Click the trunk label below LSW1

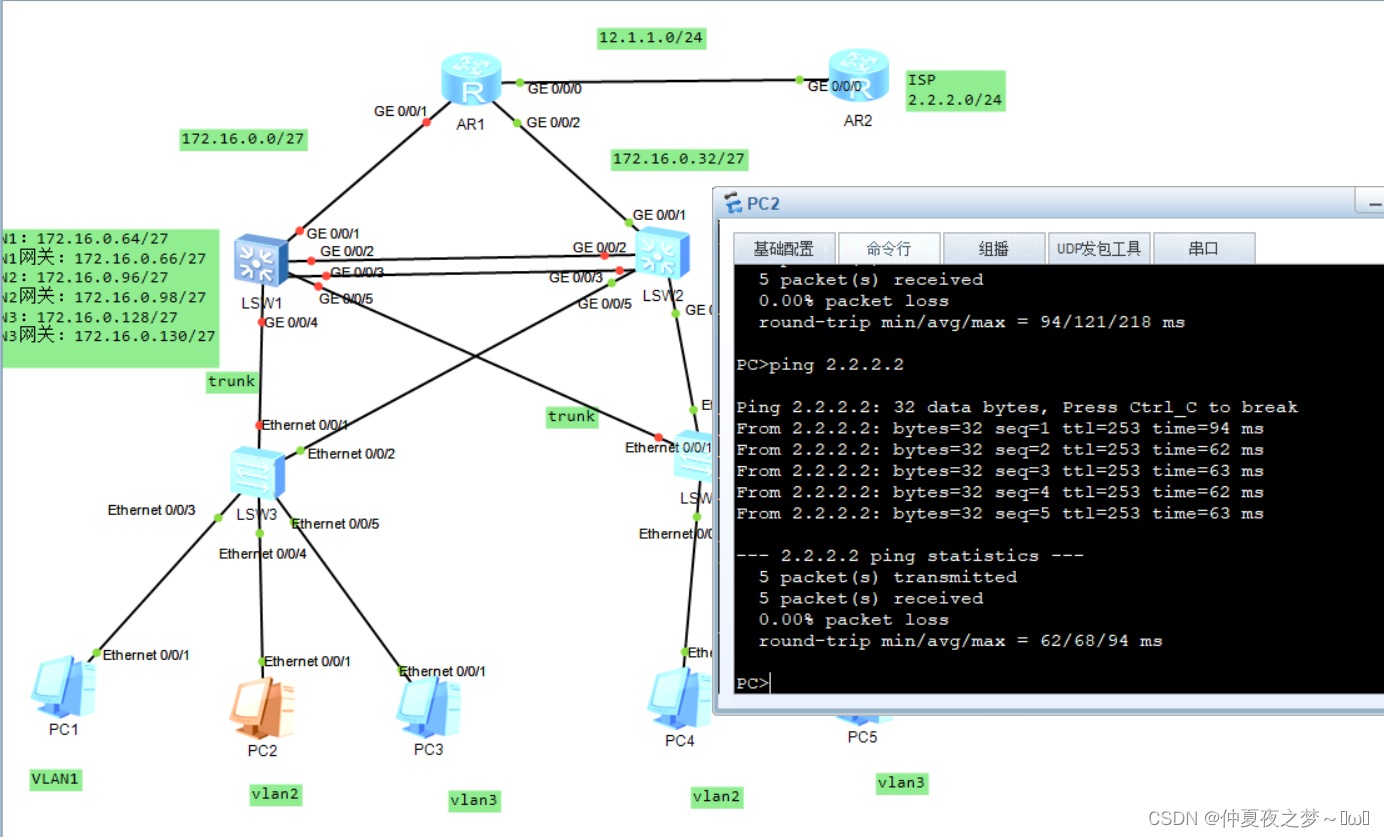(x=231, y=381)
